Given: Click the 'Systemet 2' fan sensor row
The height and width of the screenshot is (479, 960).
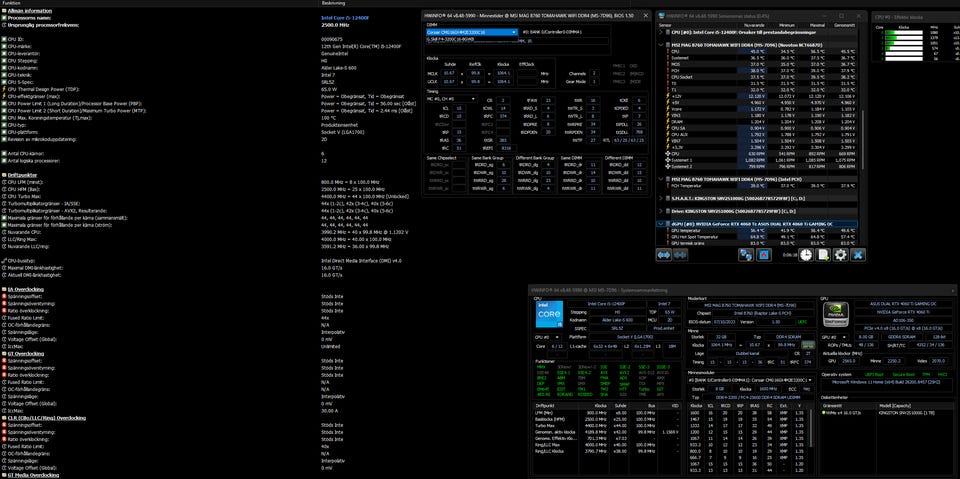Looking at the screenshot, I should 759,167.
